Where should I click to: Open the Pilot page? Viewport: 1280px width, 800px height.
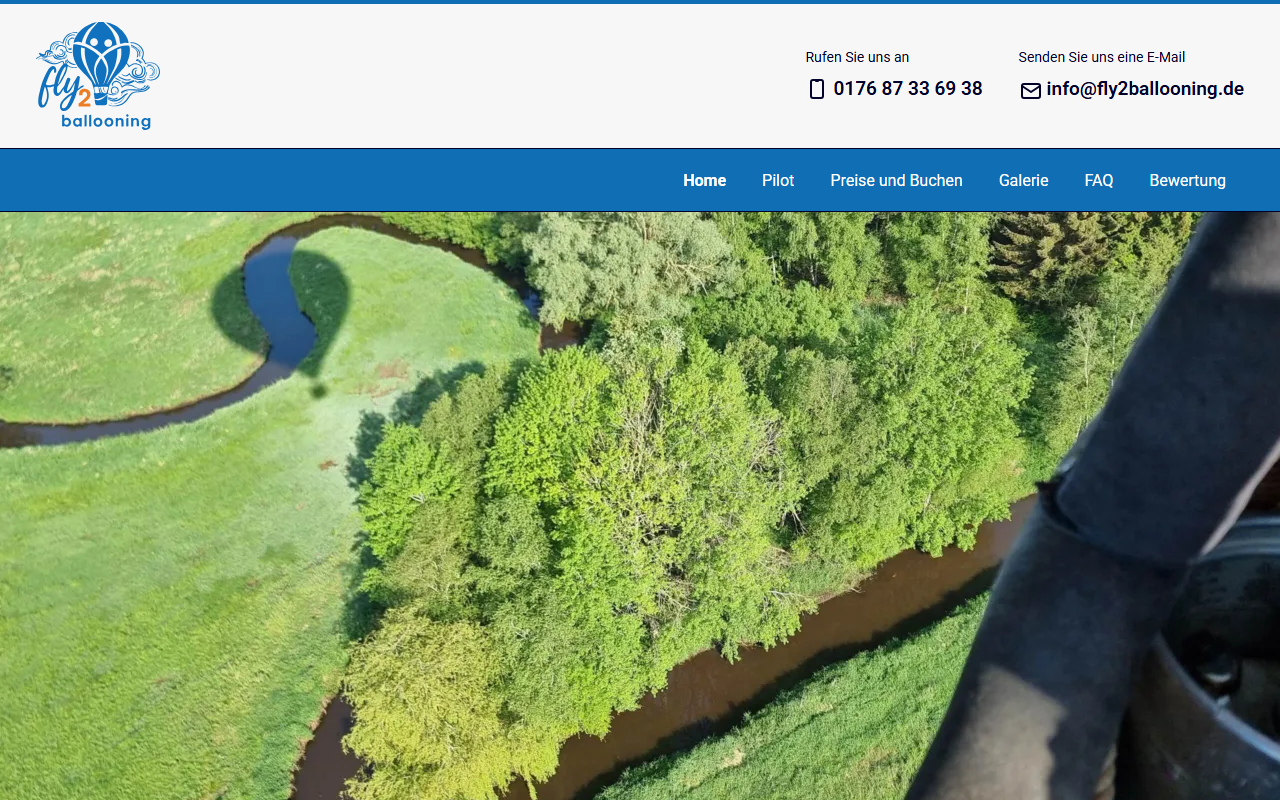pyautogui.click(x=778, y=181)
